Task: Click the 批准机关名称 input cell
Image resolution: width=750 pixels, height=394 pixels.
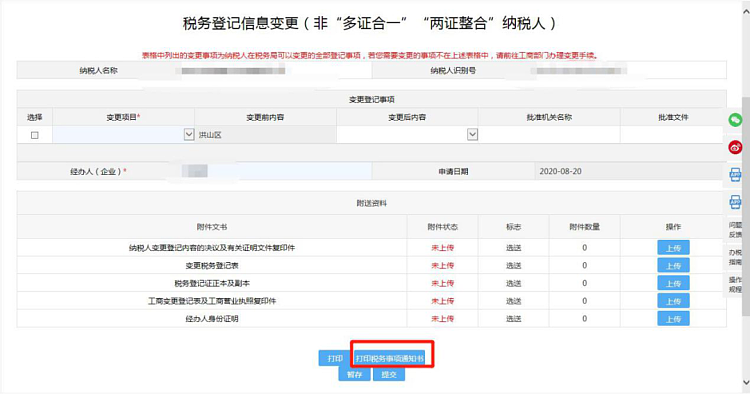Action: (549, 135)
